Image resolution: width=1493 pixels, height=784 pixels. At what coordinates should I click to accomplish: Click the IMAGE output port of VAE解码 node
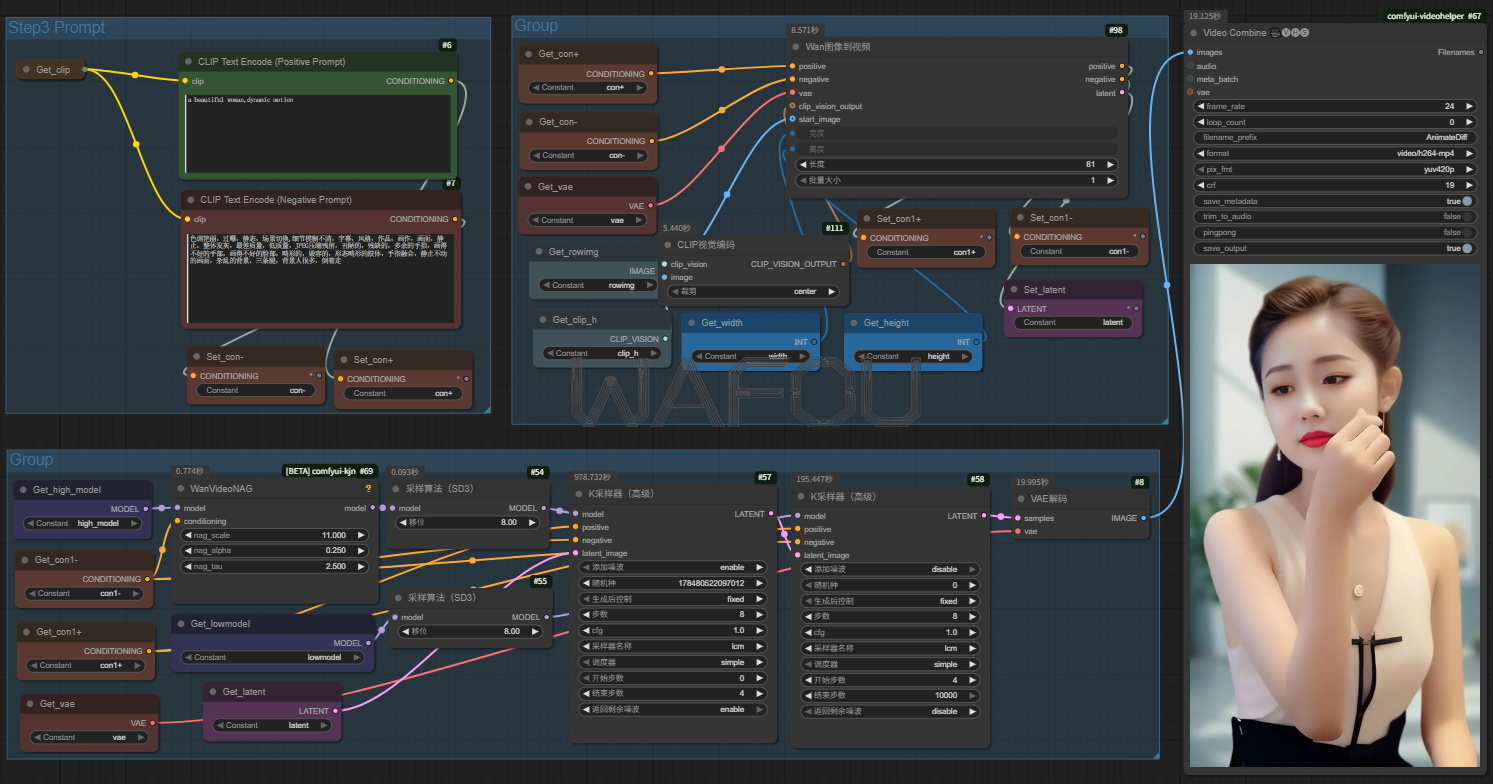[1143, 518]
